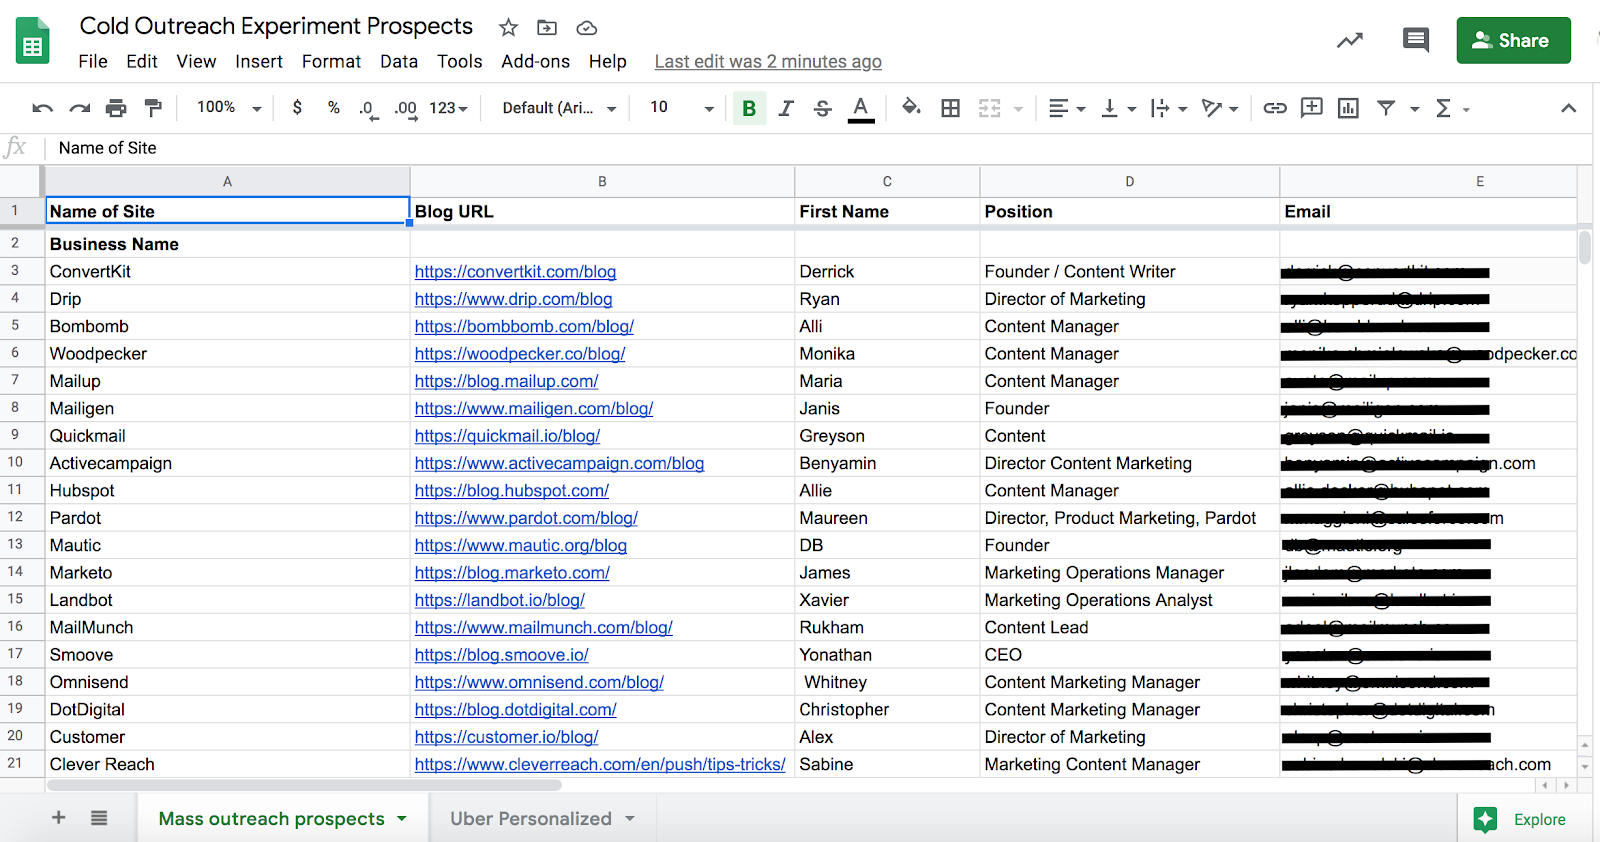1600x842 pixels.
Task: Insert a link
Action: tap(1275, 108)
